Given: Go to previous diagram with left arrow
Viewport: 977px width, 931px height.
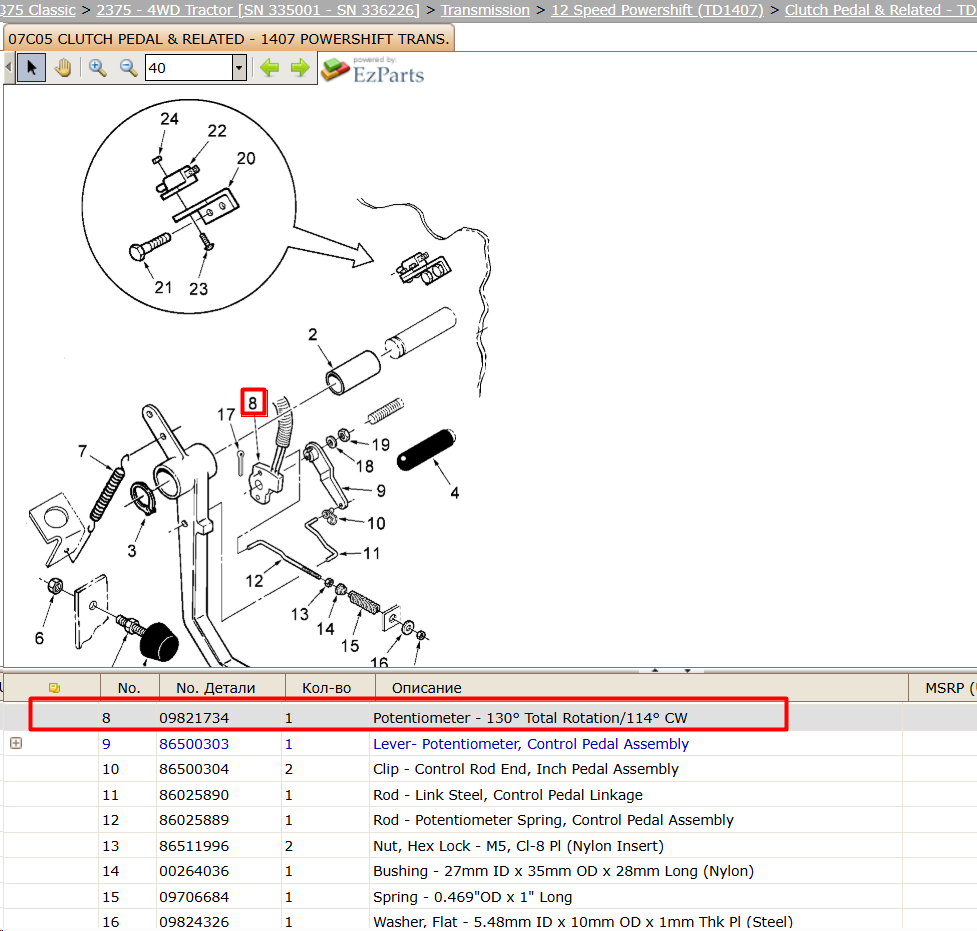Looking at the screenshot, I should coord(269,67).
